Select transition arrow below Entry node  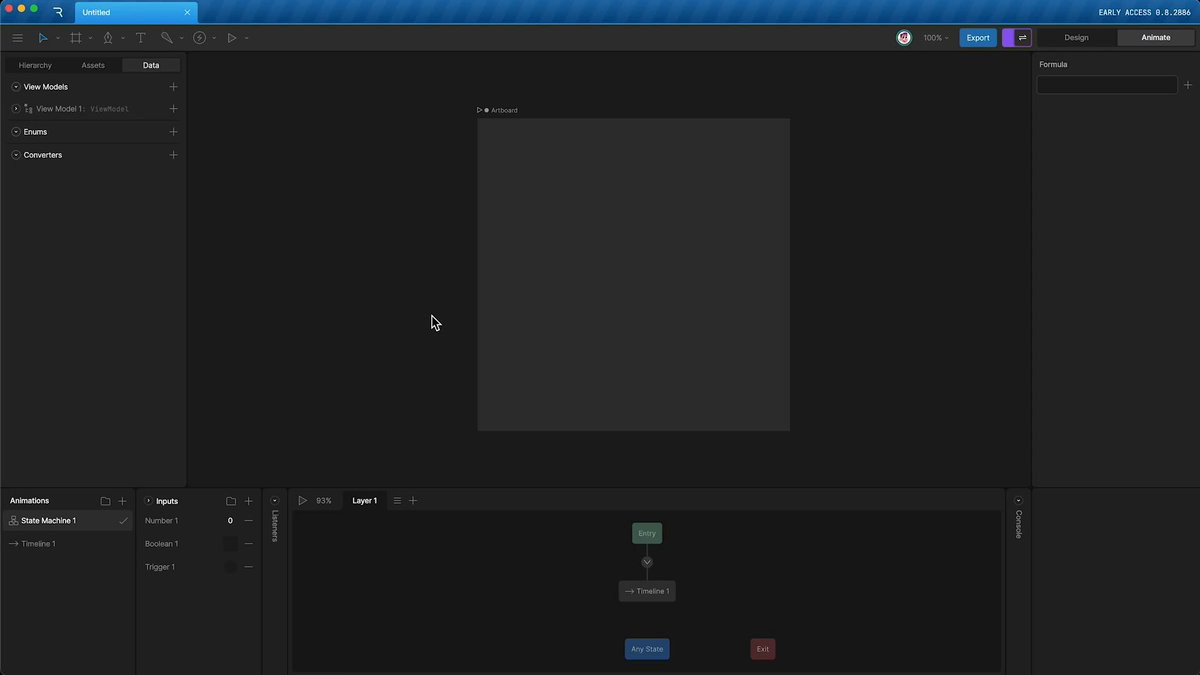[x=647, y=562]
